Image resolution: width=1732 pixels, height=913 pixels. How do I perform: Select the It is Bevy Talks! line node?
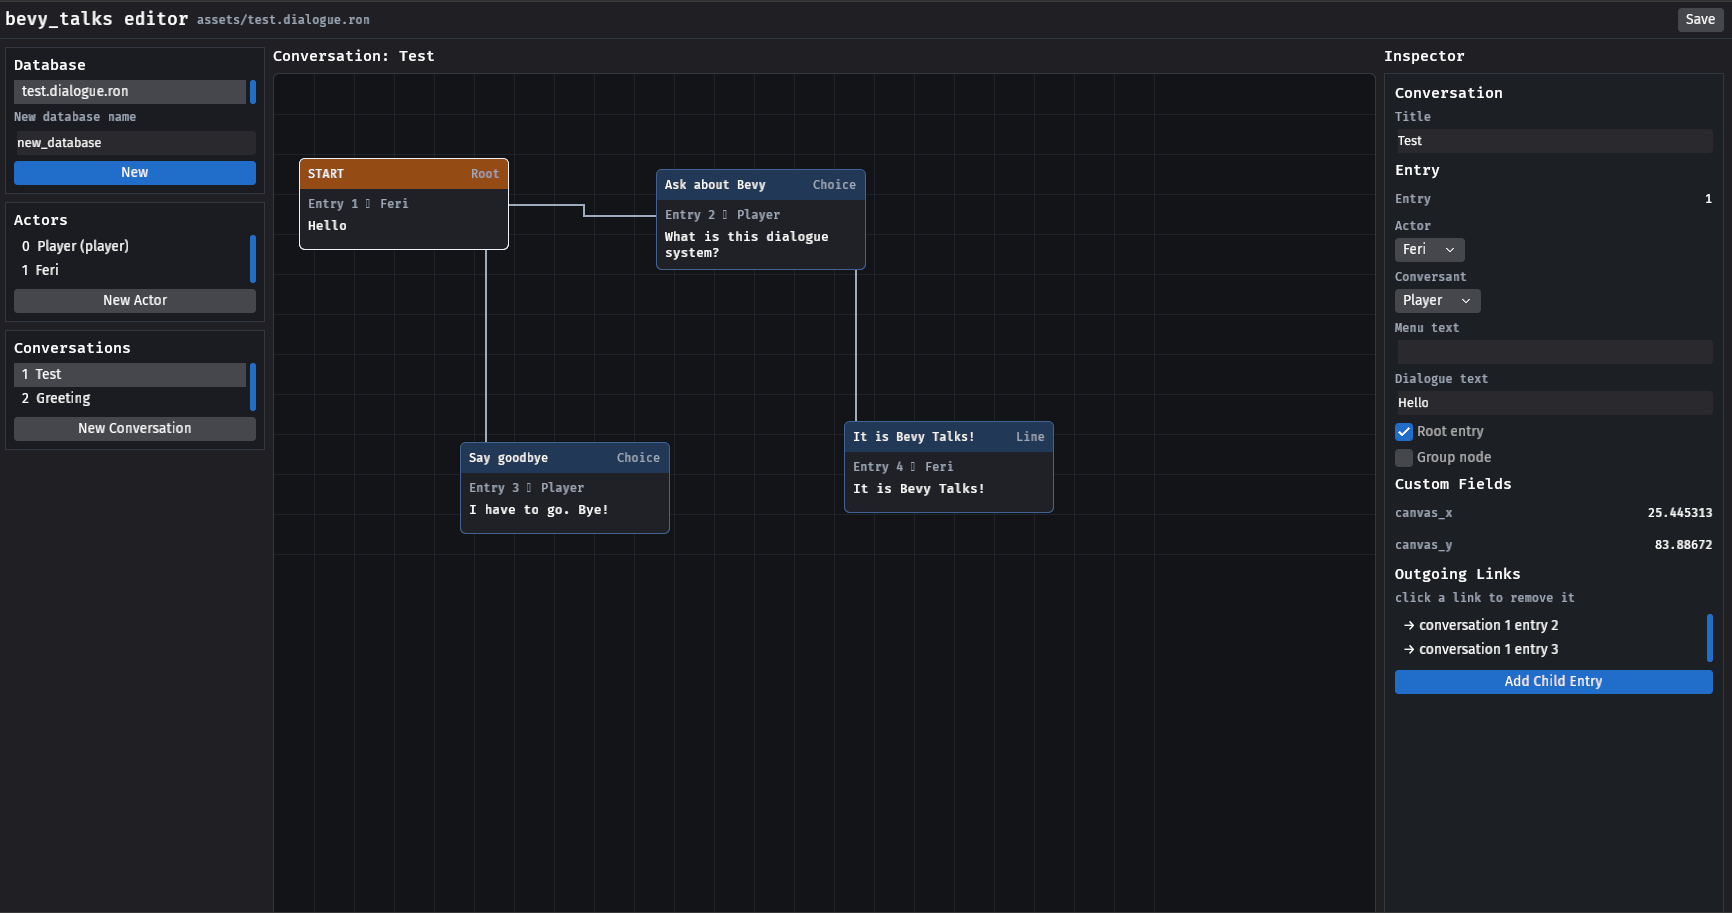[x=949, y=467]
